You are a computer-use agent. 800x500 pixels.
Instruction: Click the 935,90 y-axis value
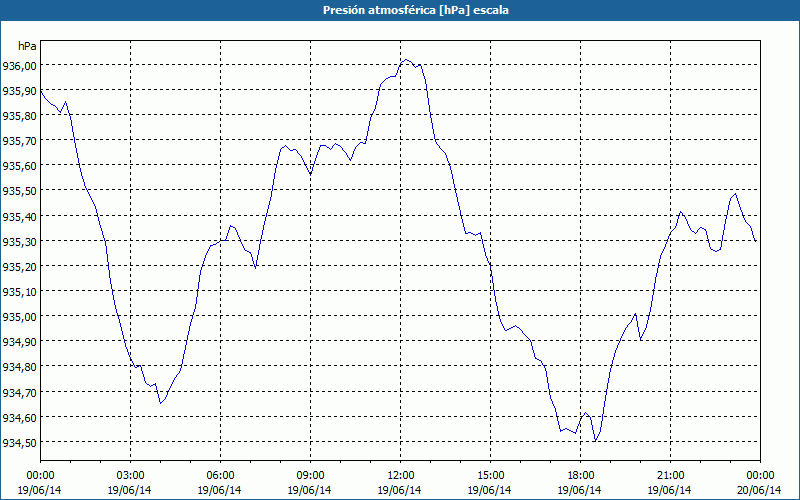(19, 91)
